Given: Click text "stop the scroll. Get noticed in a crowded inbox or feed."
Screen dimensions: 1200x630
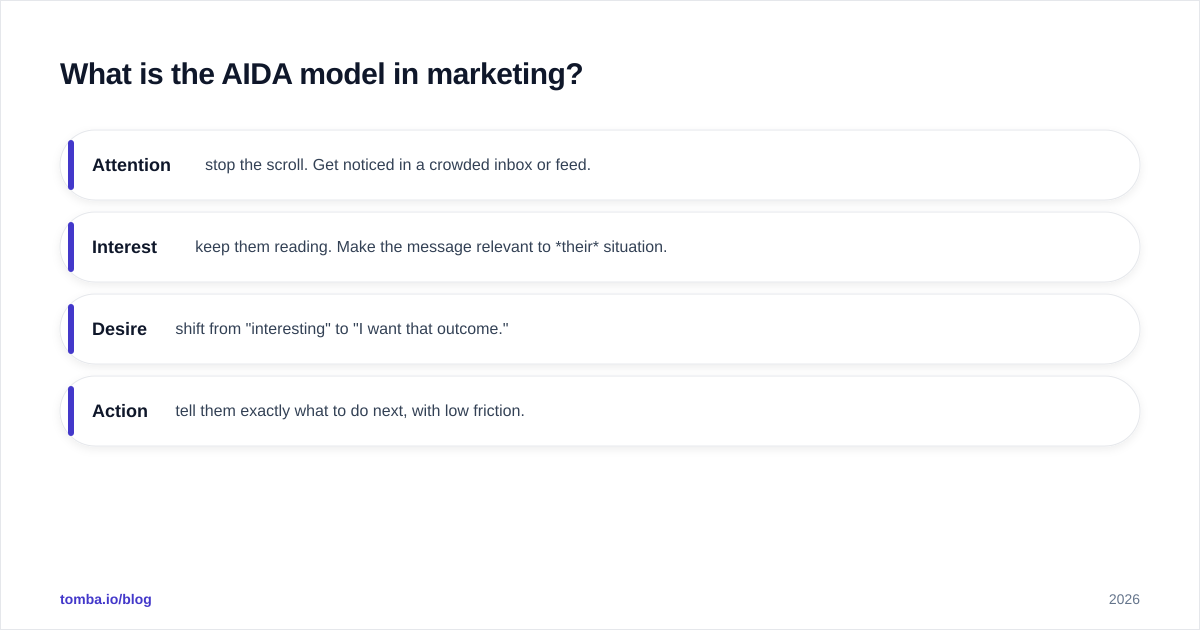Looking at the screenshot, I should point(398,165).
